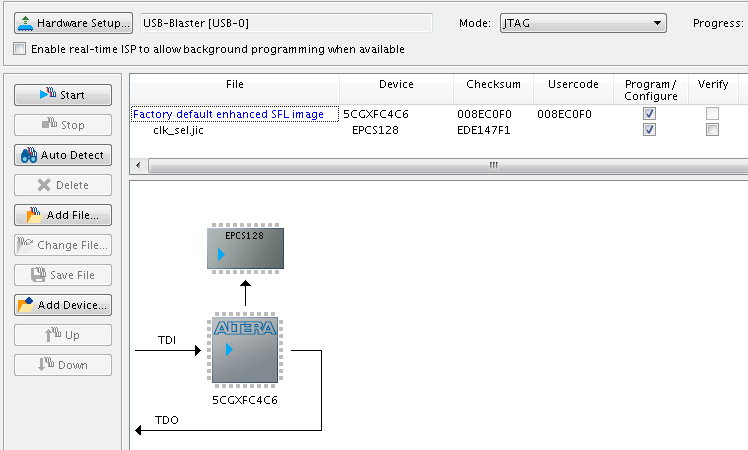Click the 5CGXFC4C6 label under chip
The height and width of the screenshot is (450, 748).
coord(245,400)
